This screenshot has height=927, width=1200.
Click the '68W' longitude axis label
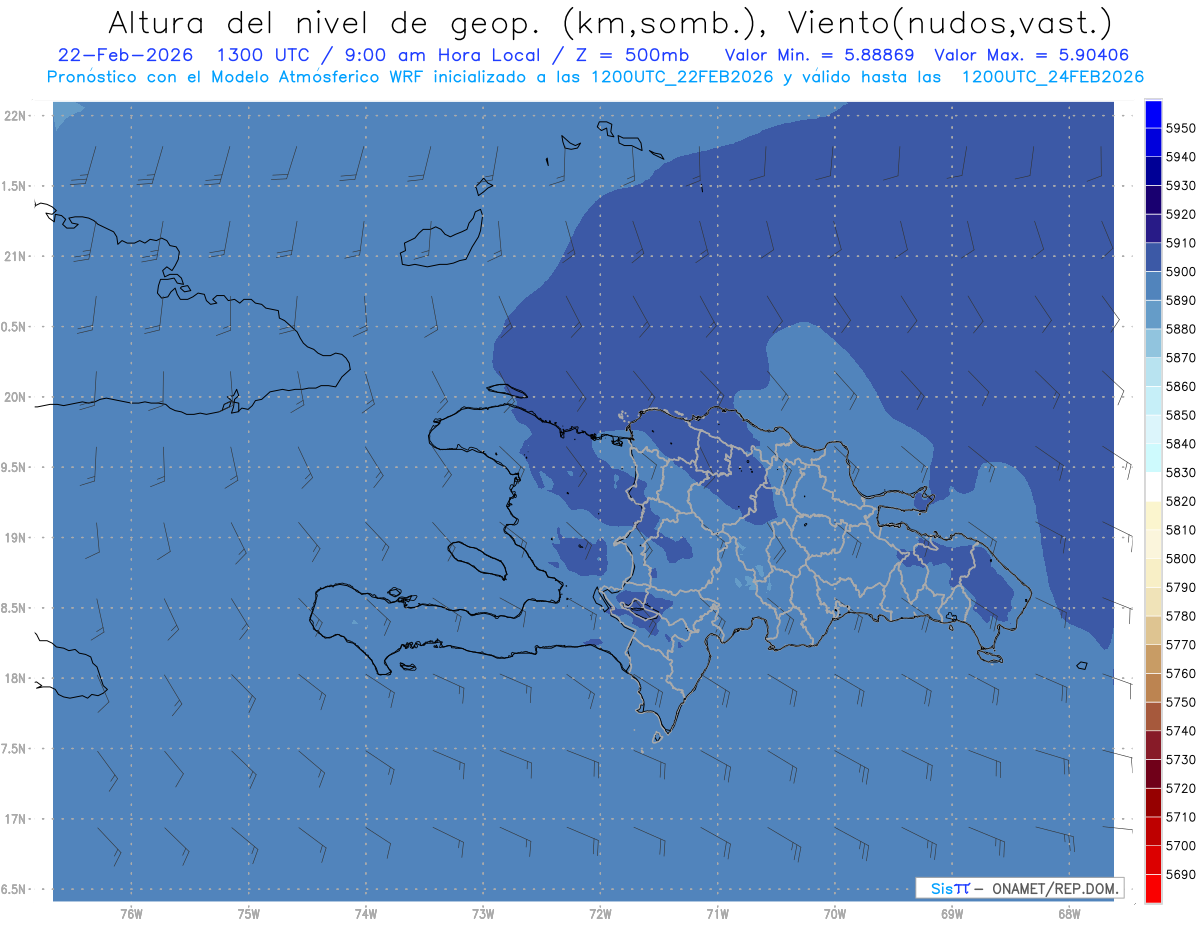tap(1069, 914)
